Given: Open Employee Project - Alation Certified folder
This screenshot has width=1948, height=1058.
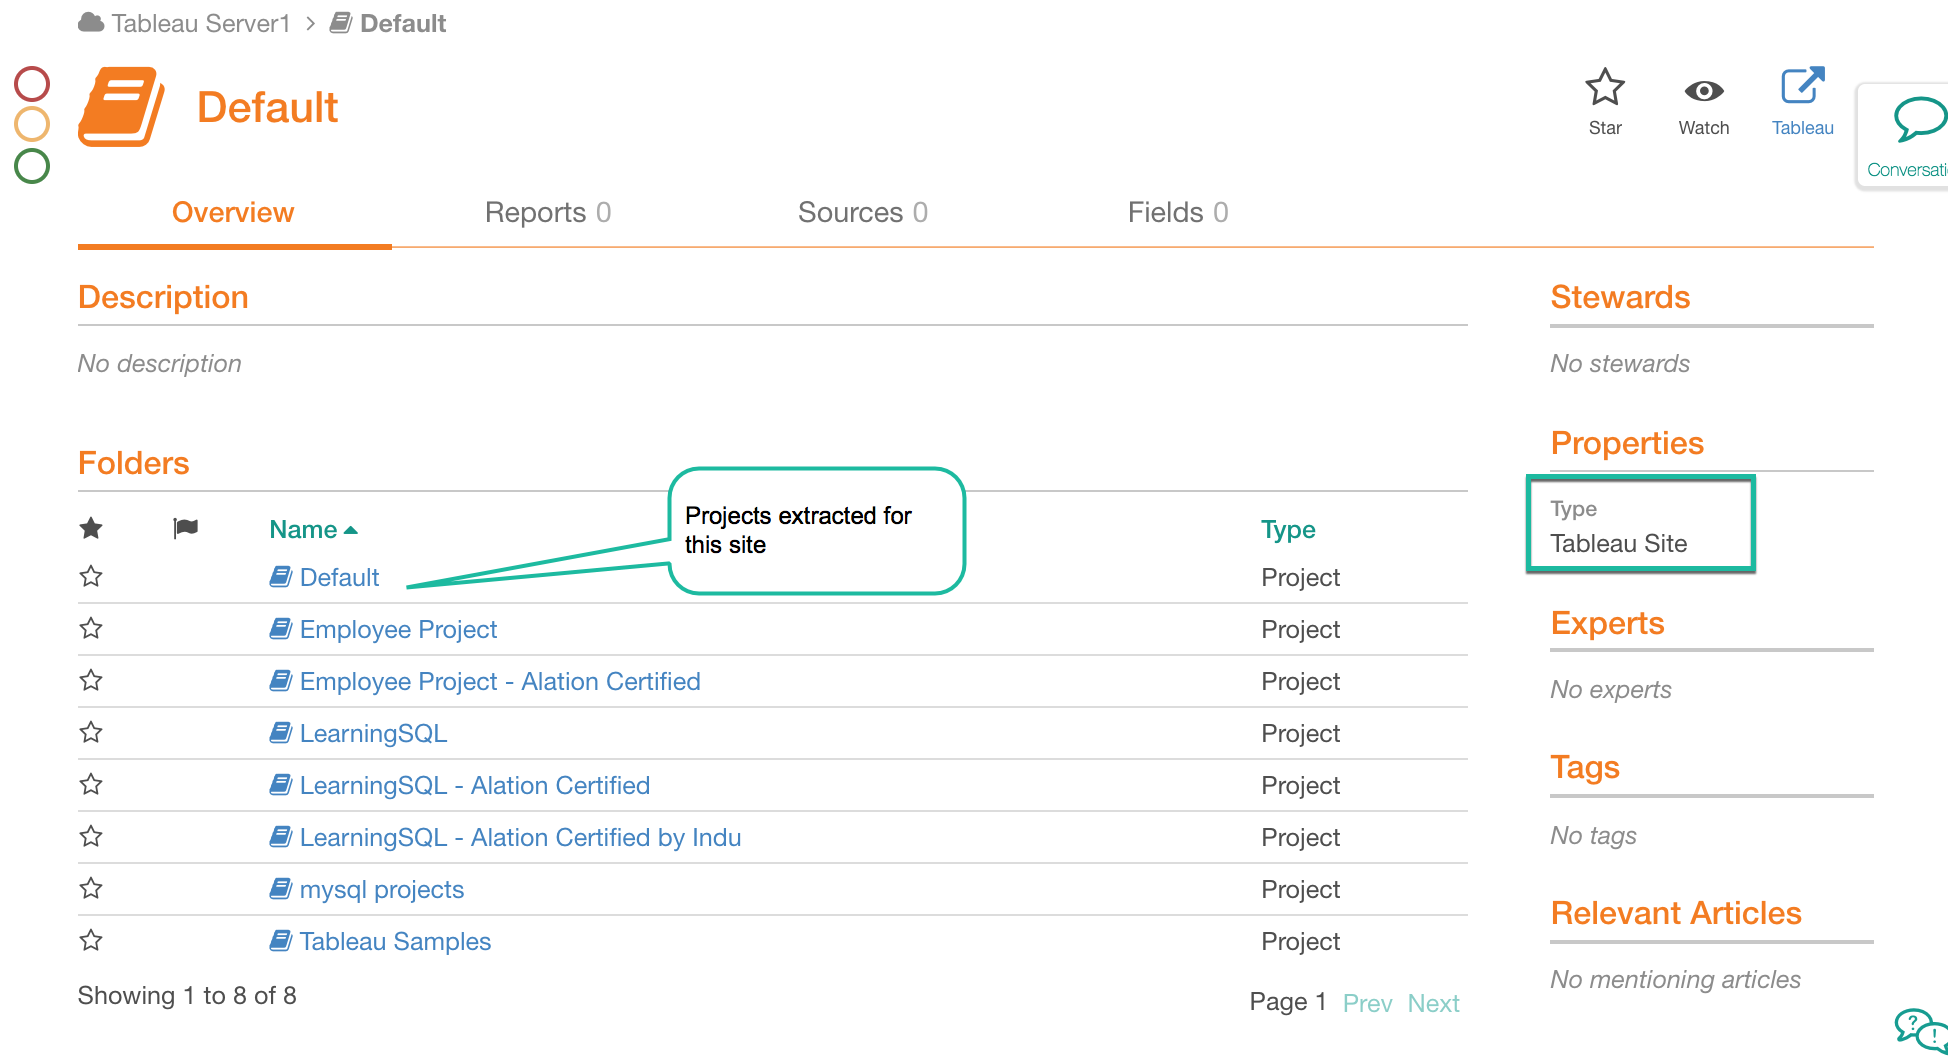Looking at the screenshot, I should pyautogui.click(x=500, y=681).
